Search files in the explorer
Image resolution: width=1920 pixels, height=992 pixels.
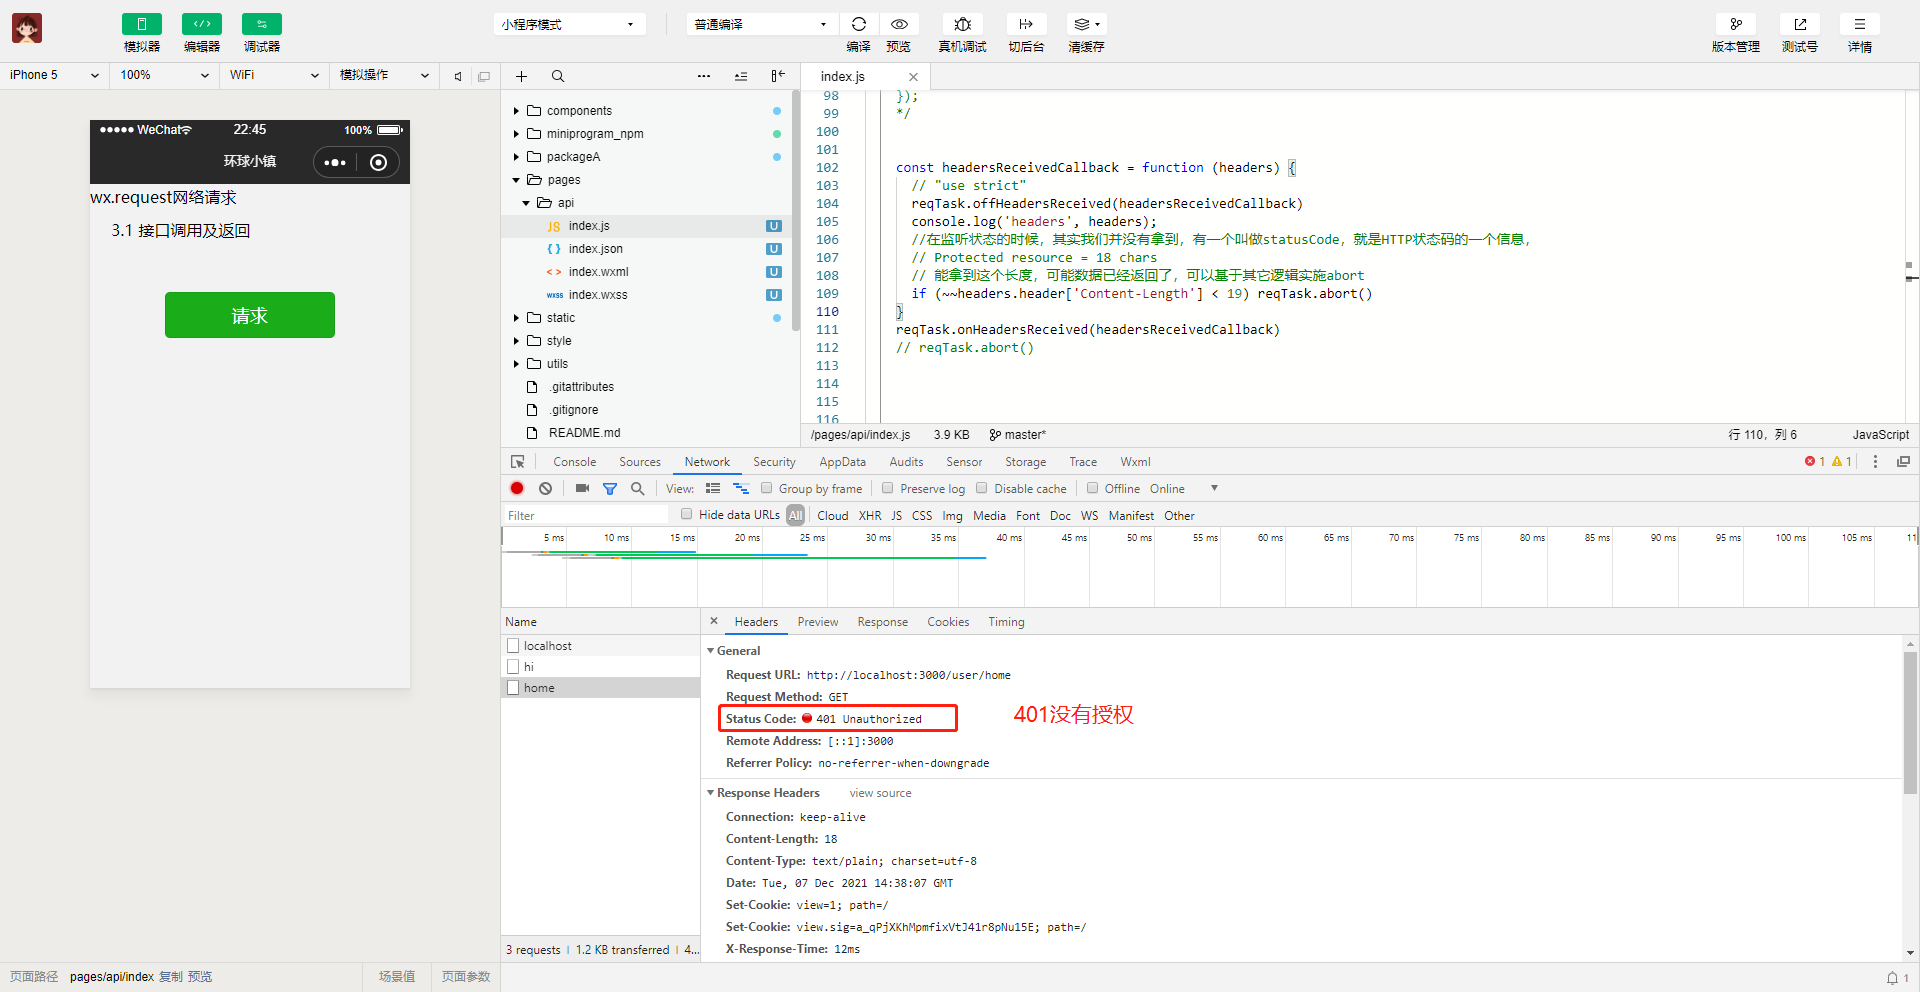(558, 76)
